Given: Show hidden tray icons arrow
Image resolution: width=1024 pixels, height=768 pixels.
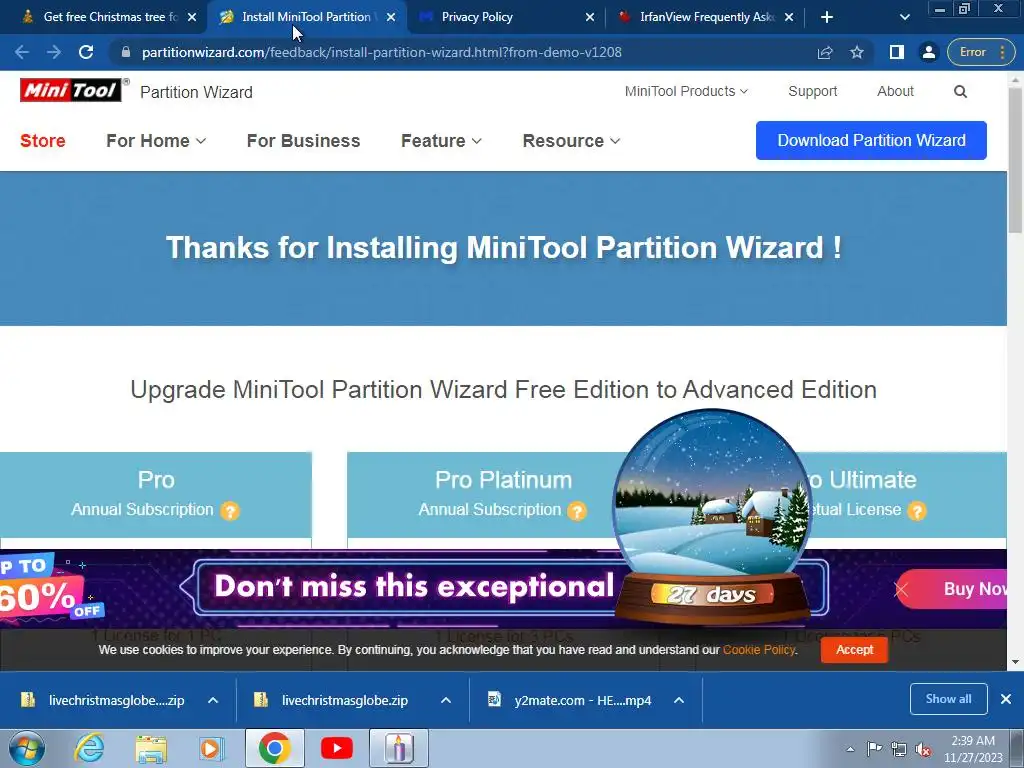Looking at the screenshot, I should pos(850,749).
